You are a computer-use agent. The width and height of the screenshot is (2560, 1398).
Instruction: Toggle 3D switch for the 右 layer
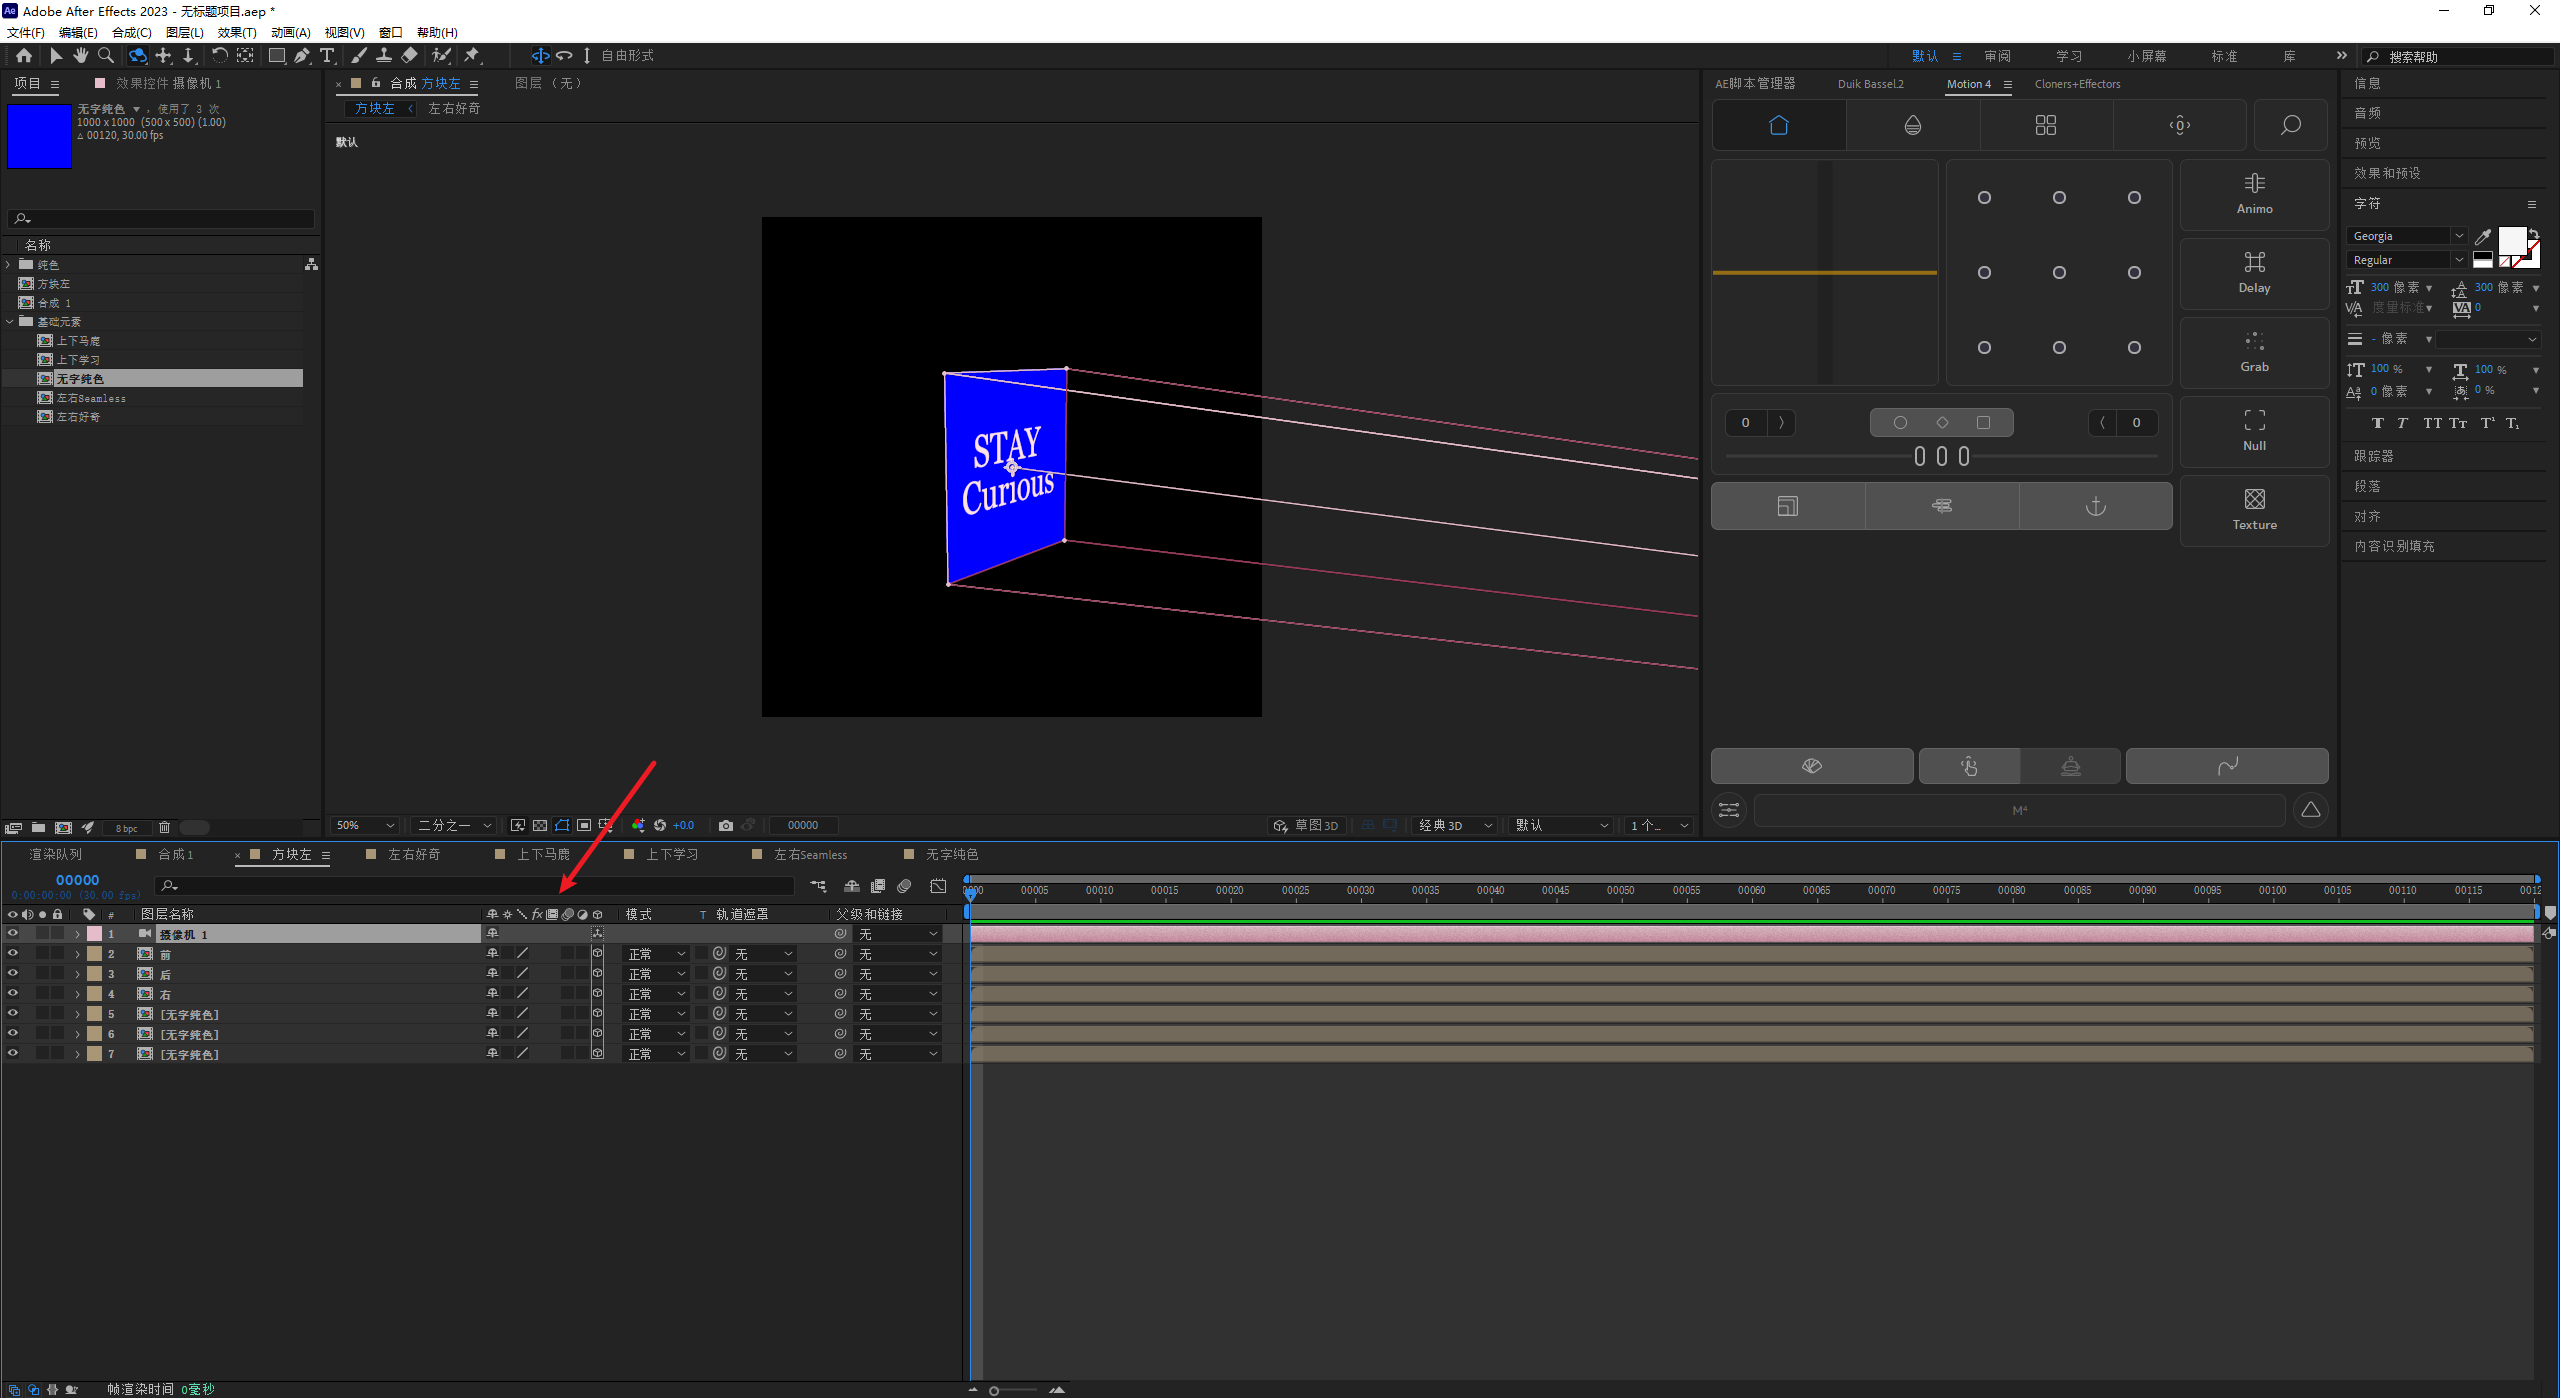(x=597, y=994)
